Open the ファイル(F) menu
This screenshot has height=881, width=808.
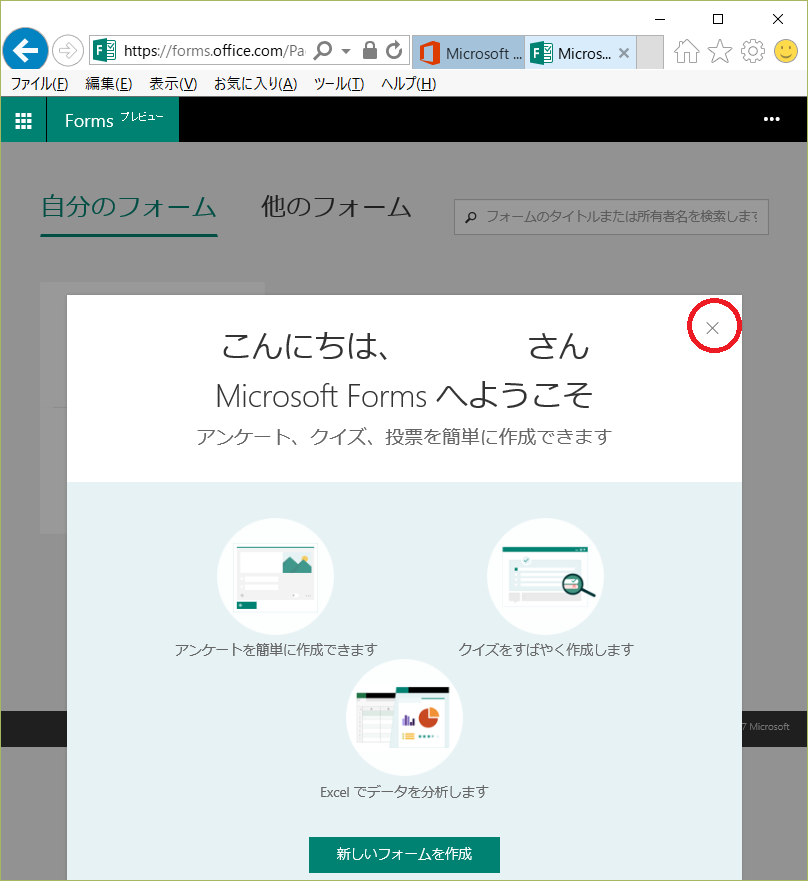[40, 84]
